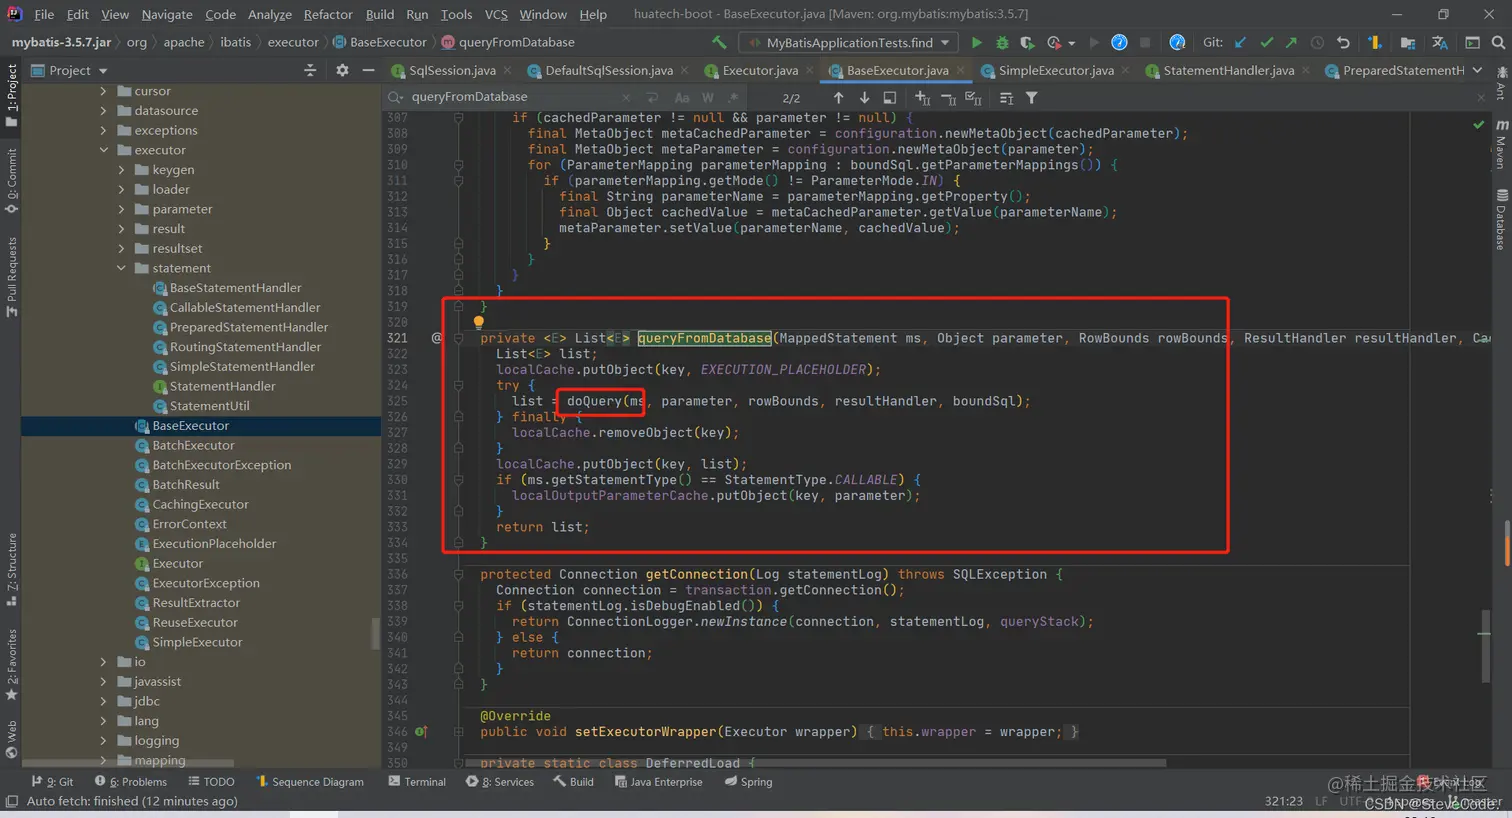This screenshot has height=818, width=1512.
Task: Git update project arrow icon
Action: tap(1240, 42)
